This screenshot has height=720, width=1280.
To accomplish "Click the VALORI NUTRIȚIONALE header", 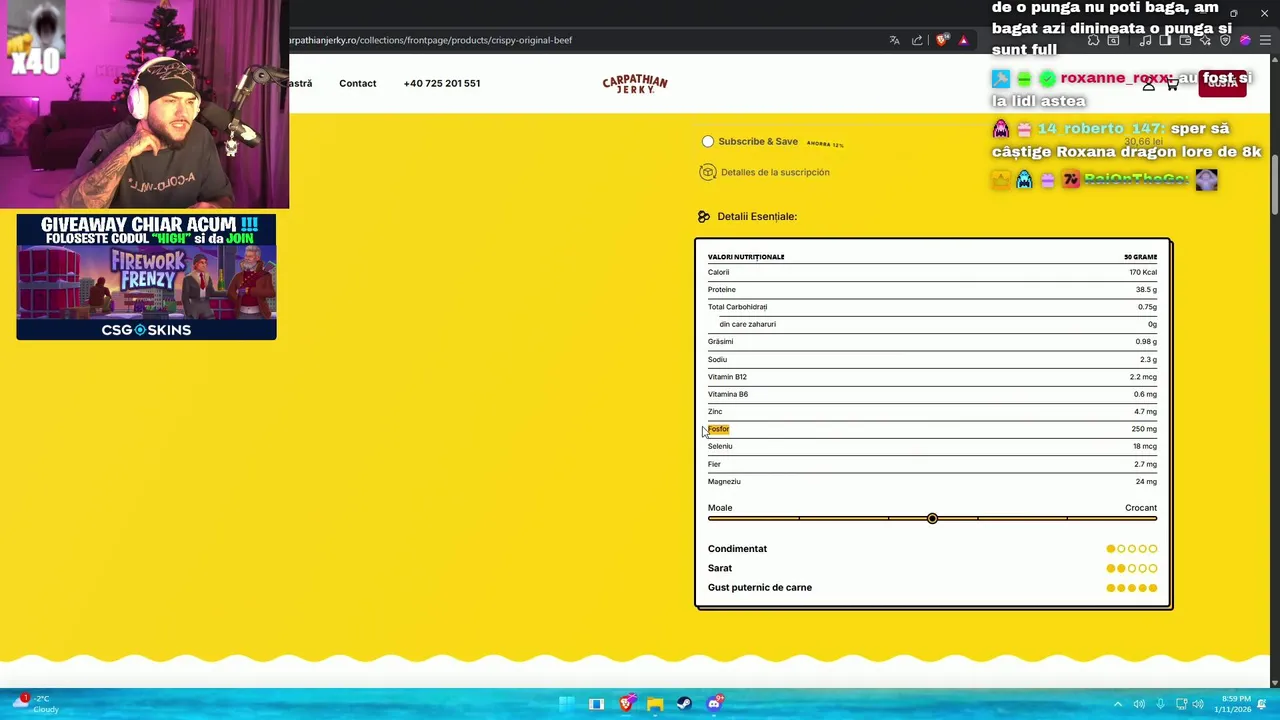I will 746,257.
